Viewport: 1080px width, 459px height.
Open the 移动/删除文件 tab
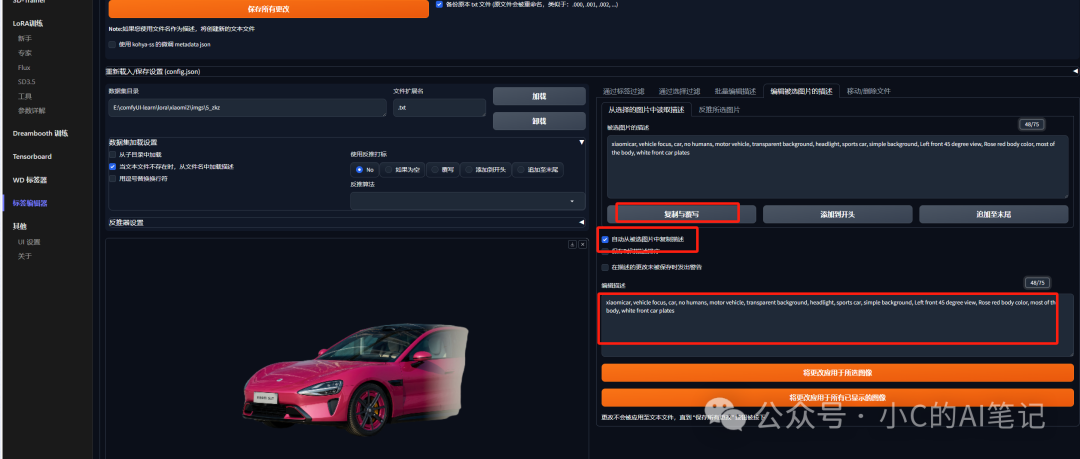[869, 91]
